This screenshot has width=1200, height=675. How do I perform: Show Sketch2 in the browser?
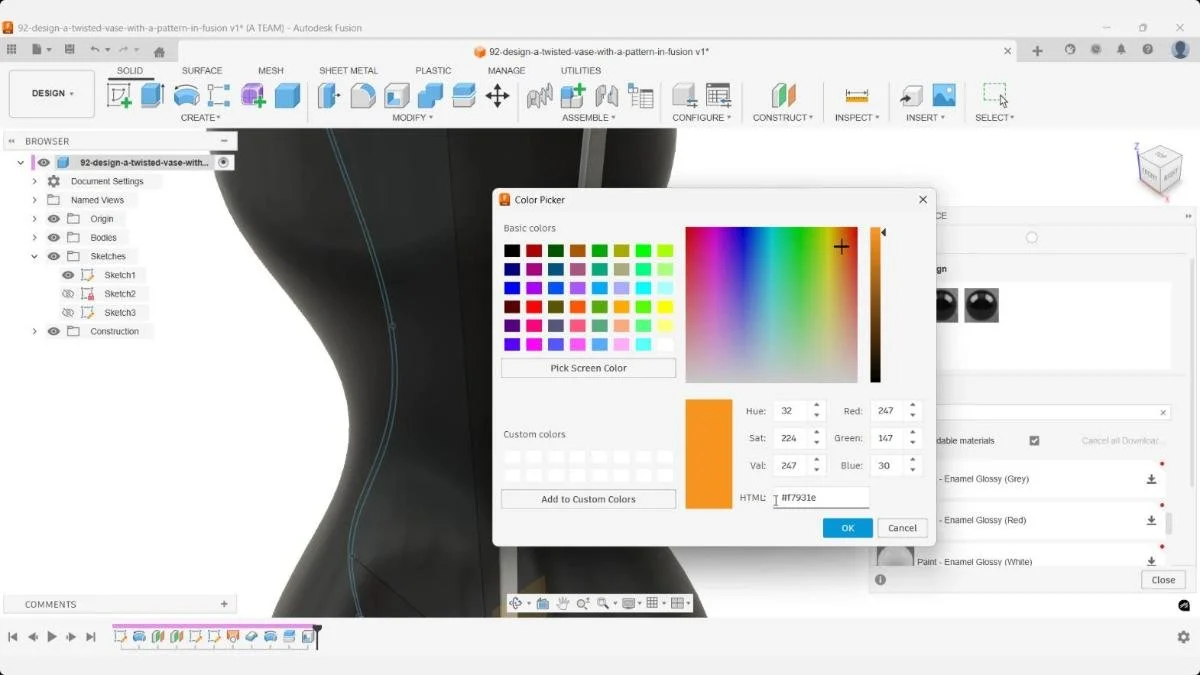point(68,293)
